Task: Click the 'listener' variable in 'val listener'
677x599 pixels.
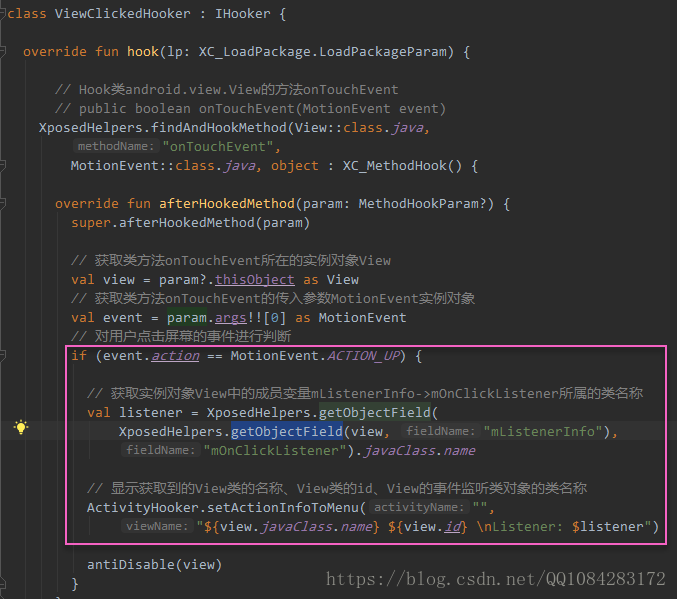Action: 151,413
